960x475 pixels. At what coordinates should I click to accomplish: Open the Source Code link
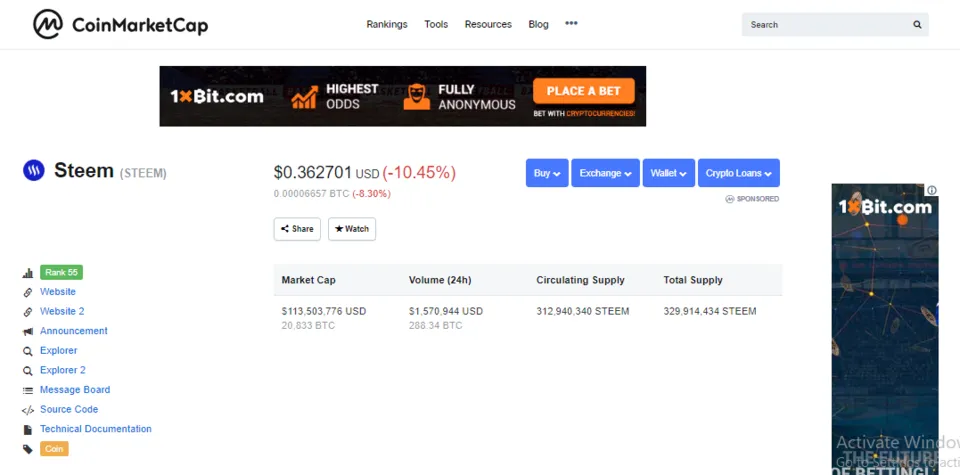click(x=69, y=410)
